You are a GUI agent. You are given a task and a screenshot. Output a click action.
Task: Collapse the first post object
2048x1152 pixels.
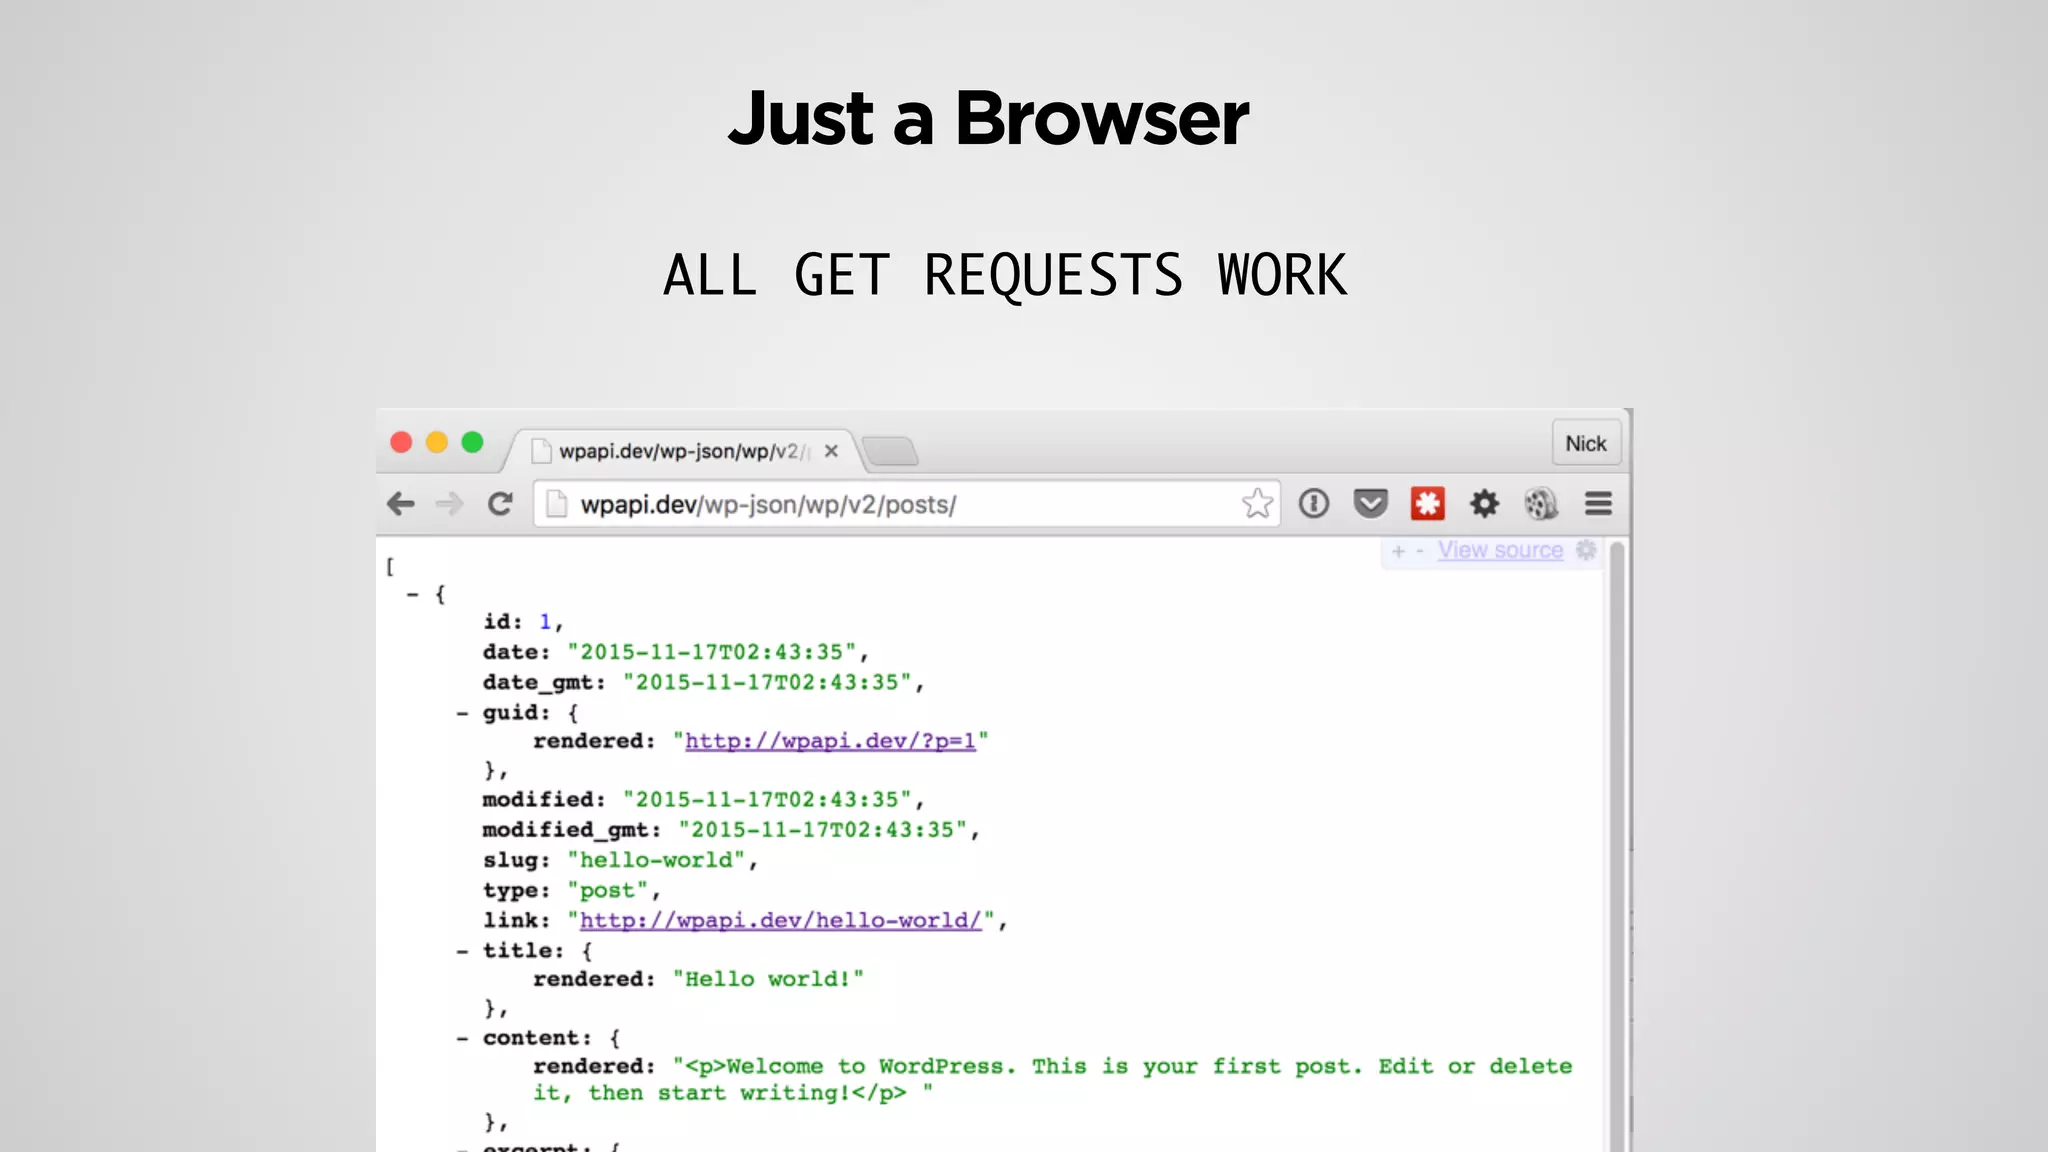coord(413,594)
